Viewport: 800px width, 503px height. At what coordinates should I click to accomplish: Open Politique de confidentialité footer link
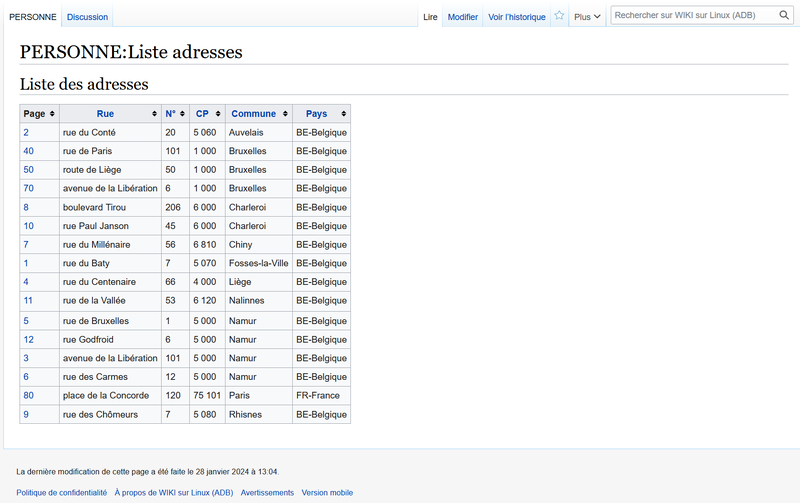click(x=62, y=493)
